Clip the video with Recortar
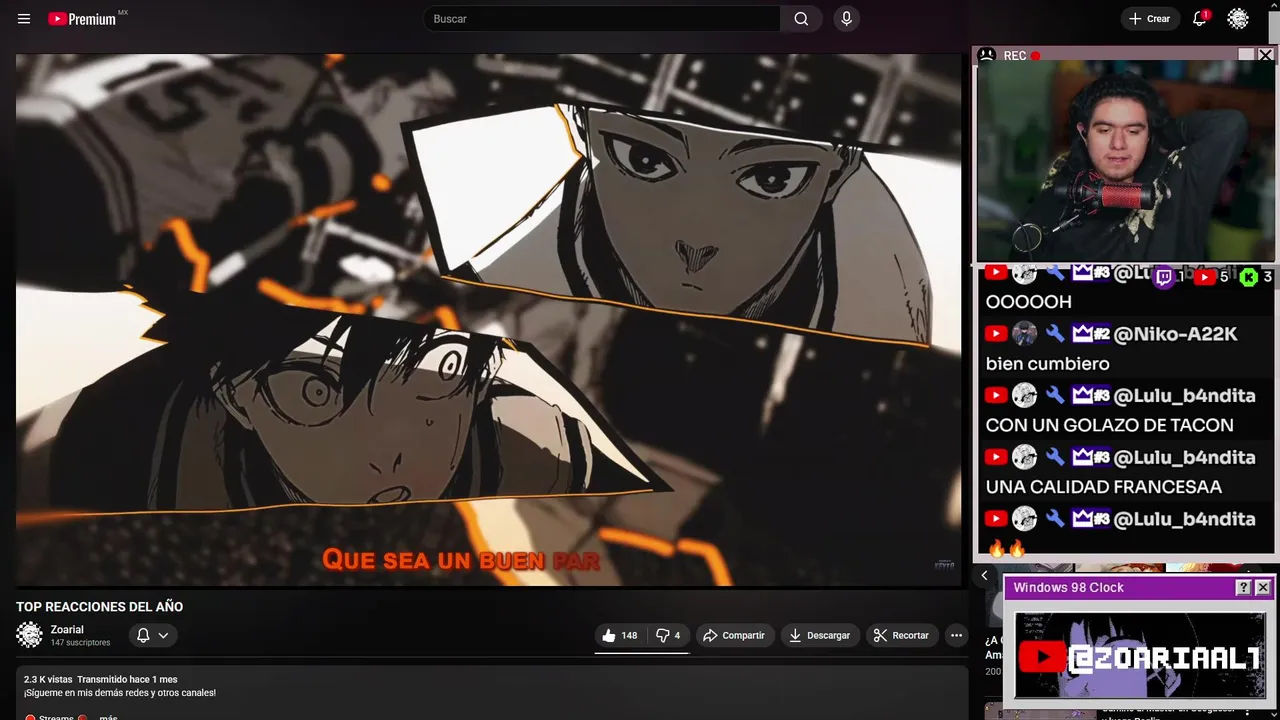Screen dimensions: 1280x720 901,635
